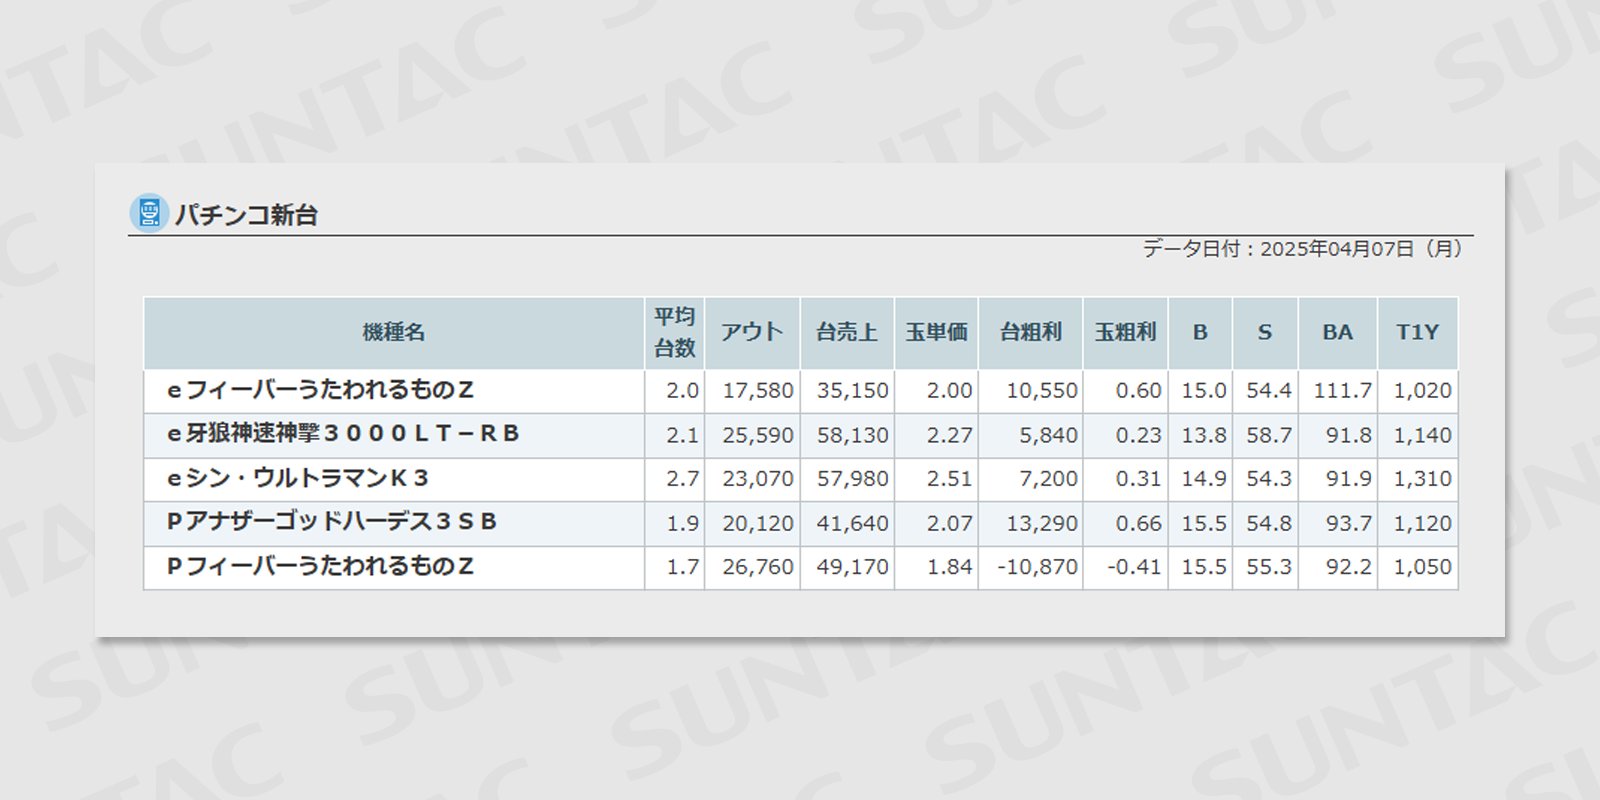Click the 台粗利 value 13,290
The height and width of the screenshot is (800, 1600).
point(1042,523)
